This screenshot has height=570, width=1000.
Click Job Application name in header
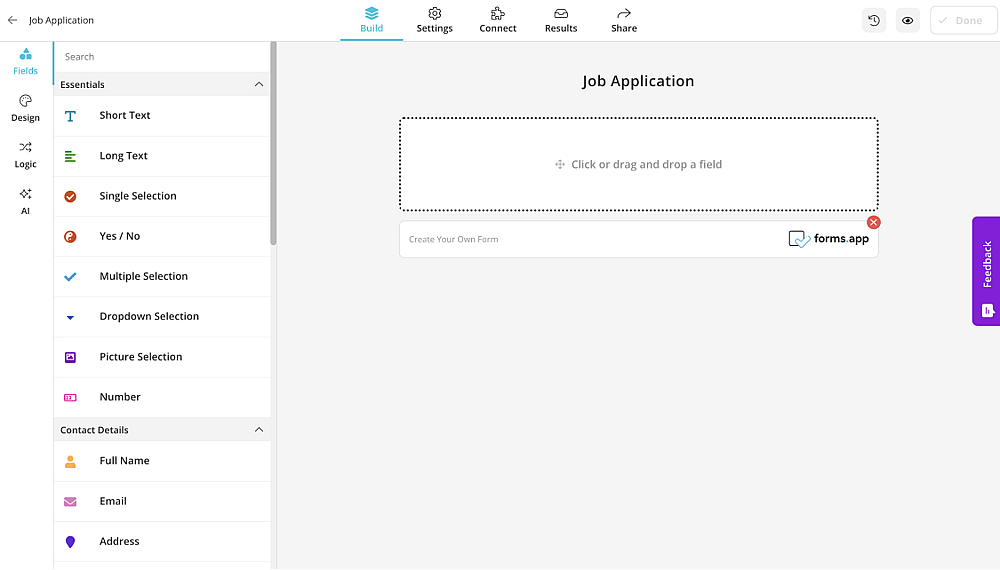61,20
